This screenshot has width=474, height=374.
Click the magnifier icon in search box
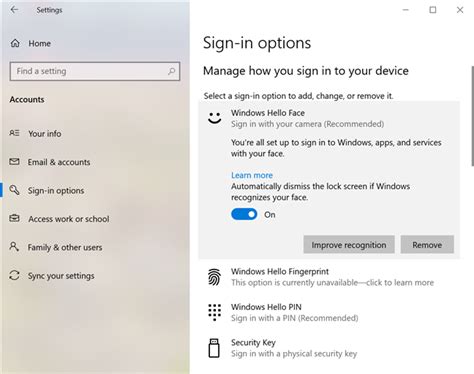171,71
